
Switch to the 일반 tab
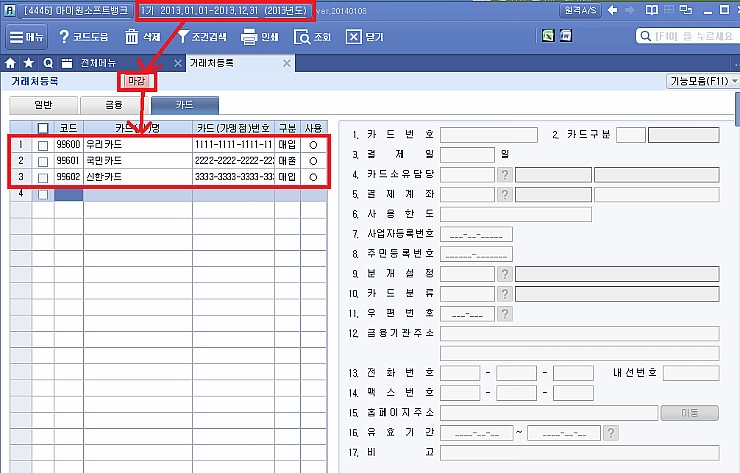coord(44,104)
